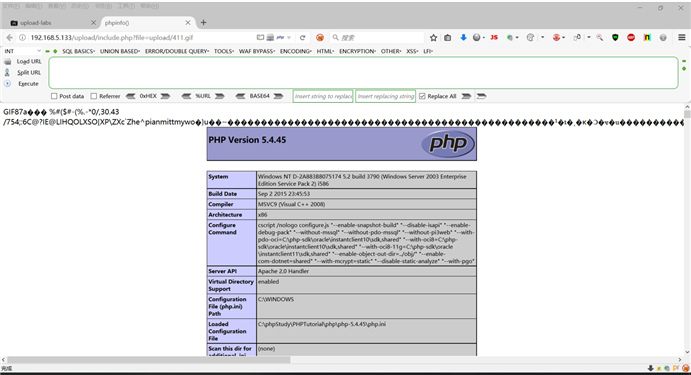Uncheck the Replace All checkbox
The width and height of the screenshot is (691, 375).
click(x=422, y=96)
